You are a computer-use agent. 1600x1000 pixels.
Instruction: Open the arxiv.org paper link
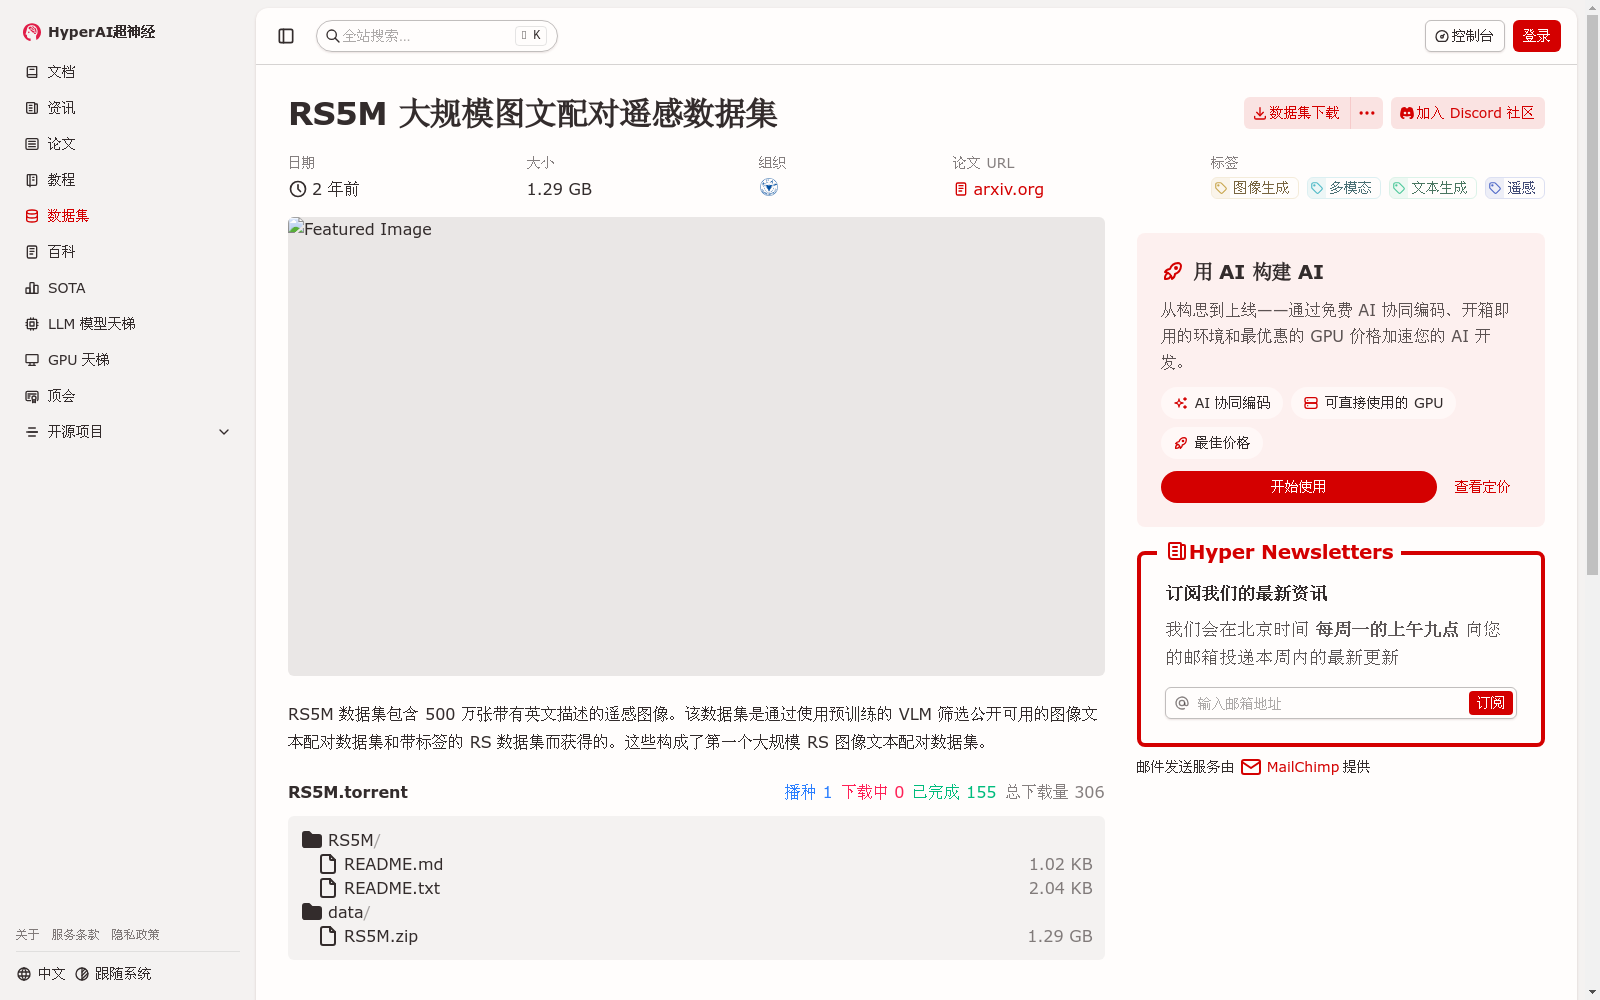[x=1007, y=188]
